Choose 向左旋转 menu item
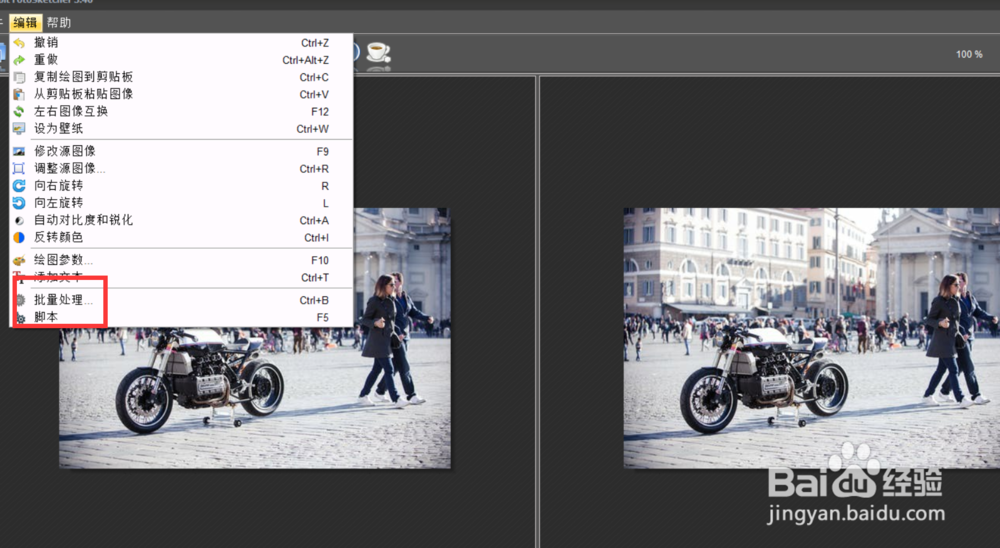The width and height of the screenshot is (1000, 548). 181,203
